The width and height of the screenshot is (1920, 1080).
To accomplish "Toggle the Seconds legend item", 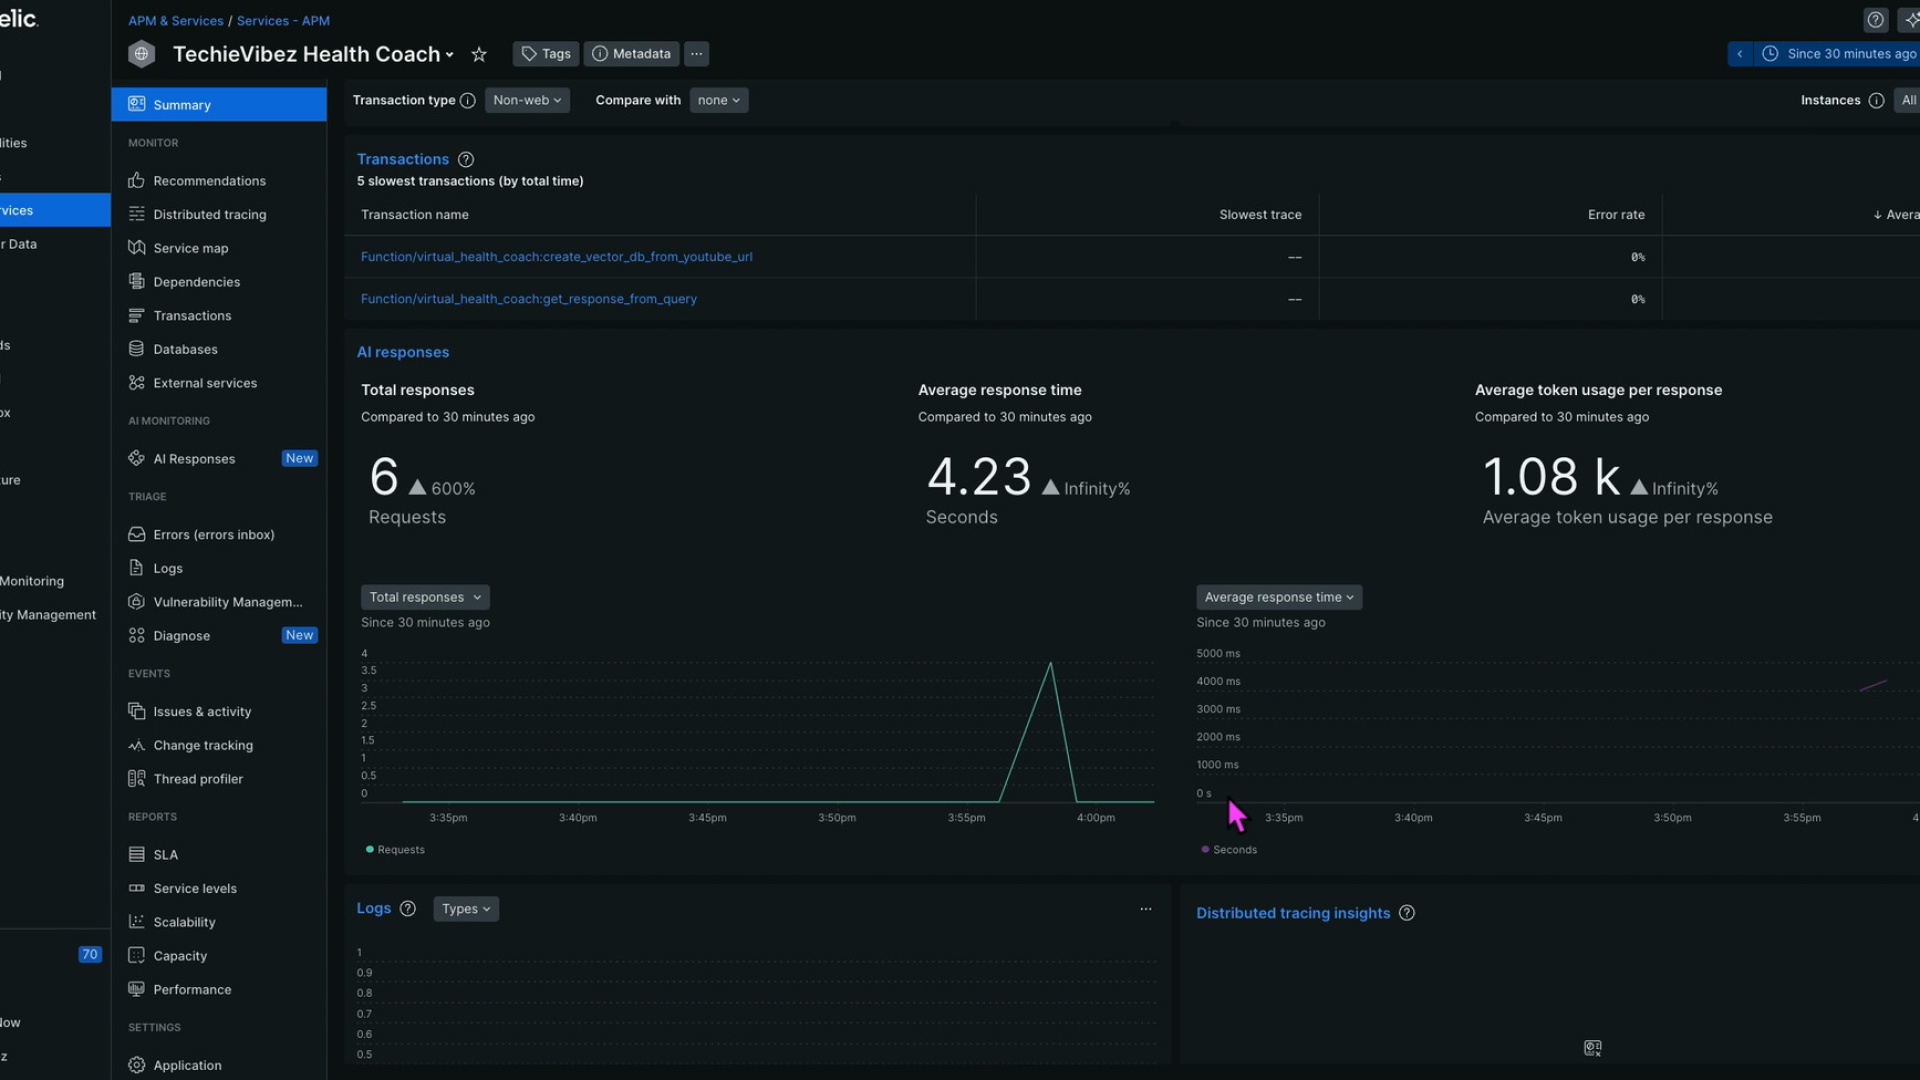I will (1229, 850).
